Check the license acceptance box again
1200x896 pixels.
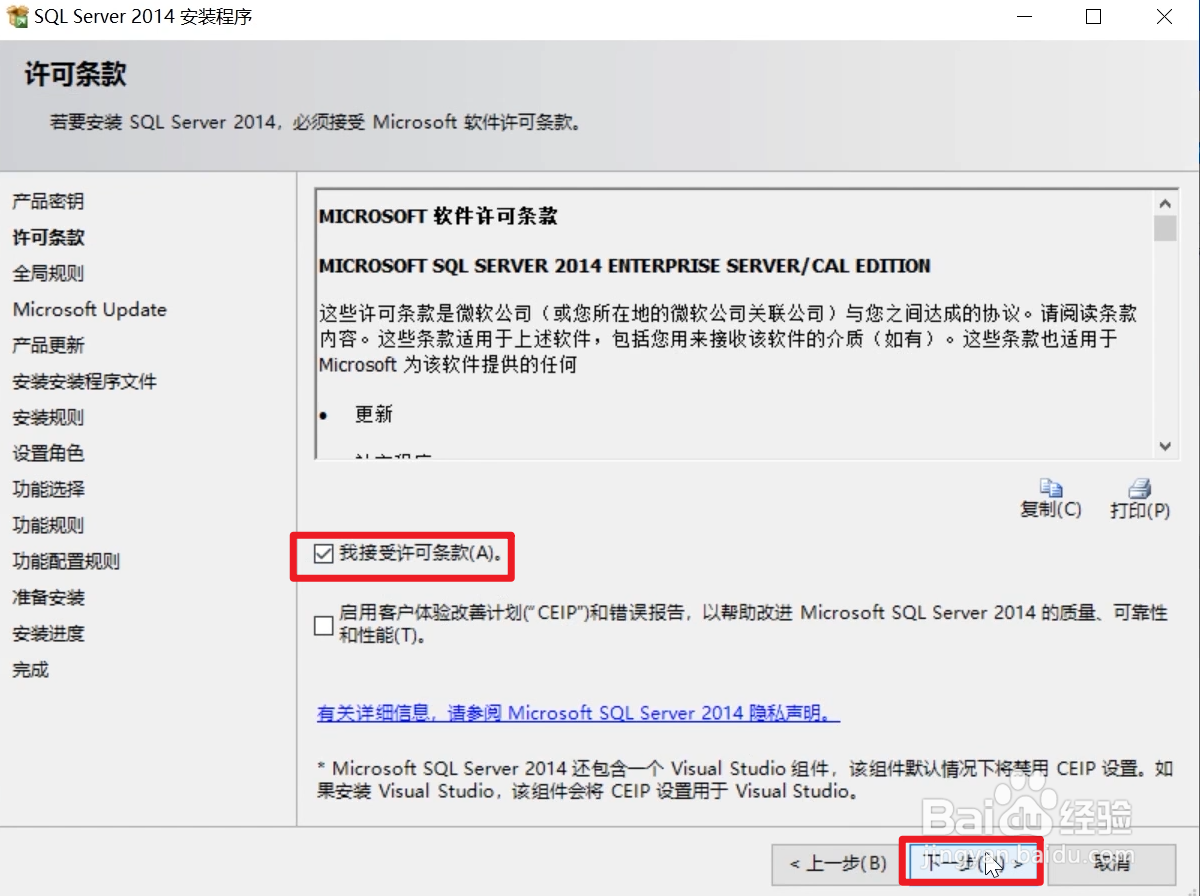322,553
